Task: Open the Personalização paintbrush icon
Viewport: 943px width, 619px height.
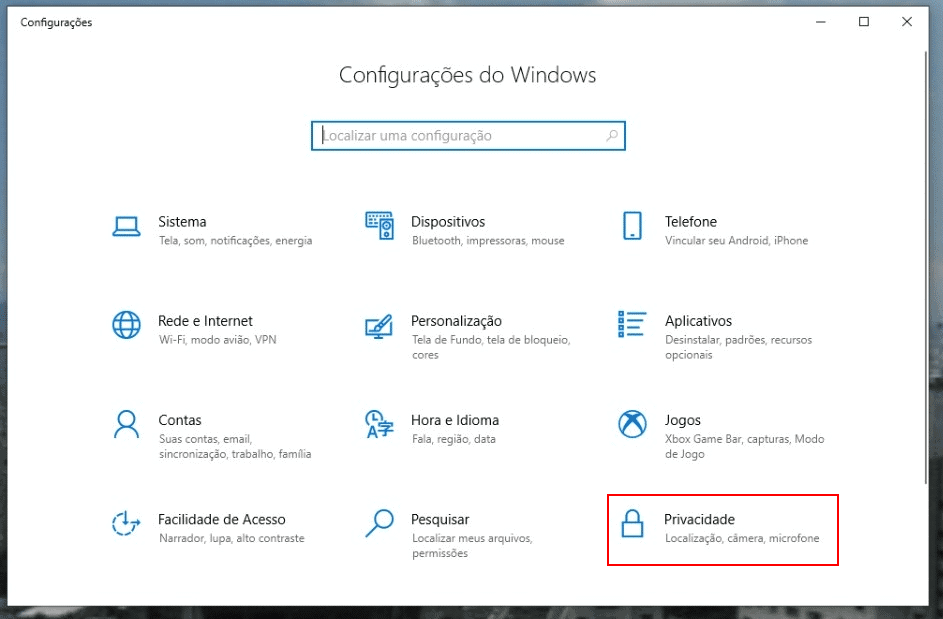Action: pyautogui.click(x=379, y=326)
